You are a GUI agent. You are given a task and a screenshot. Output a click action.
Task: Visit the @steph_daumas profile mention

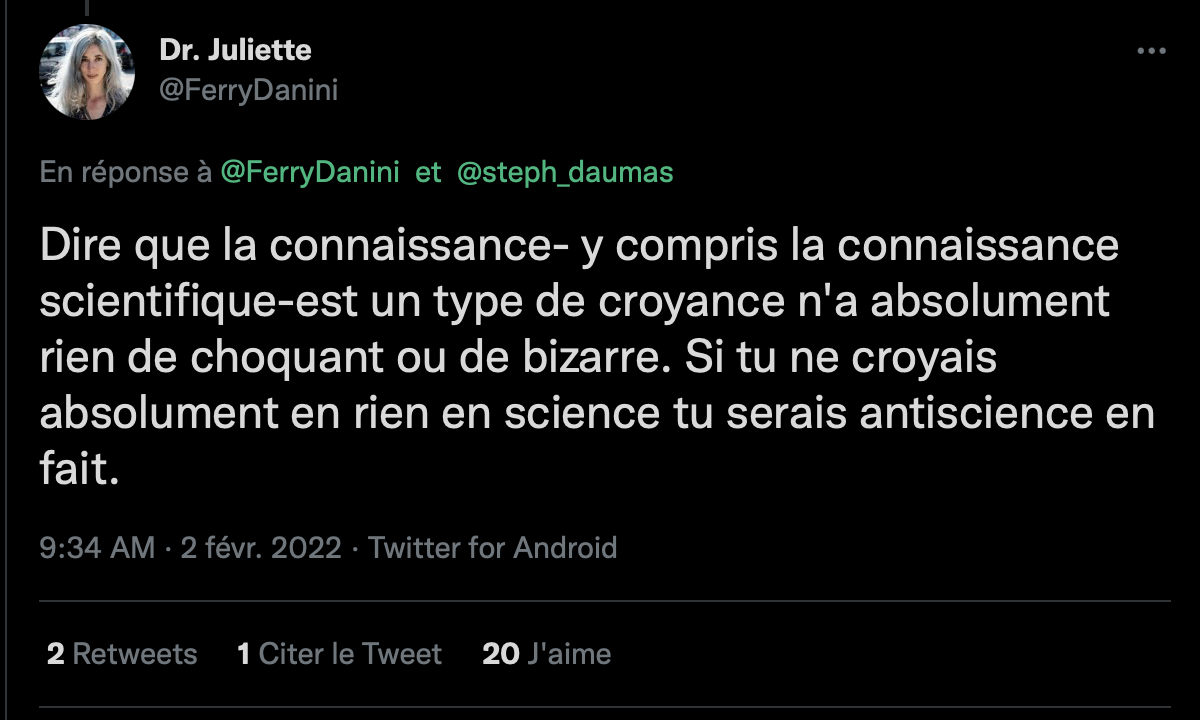point(565,172)
